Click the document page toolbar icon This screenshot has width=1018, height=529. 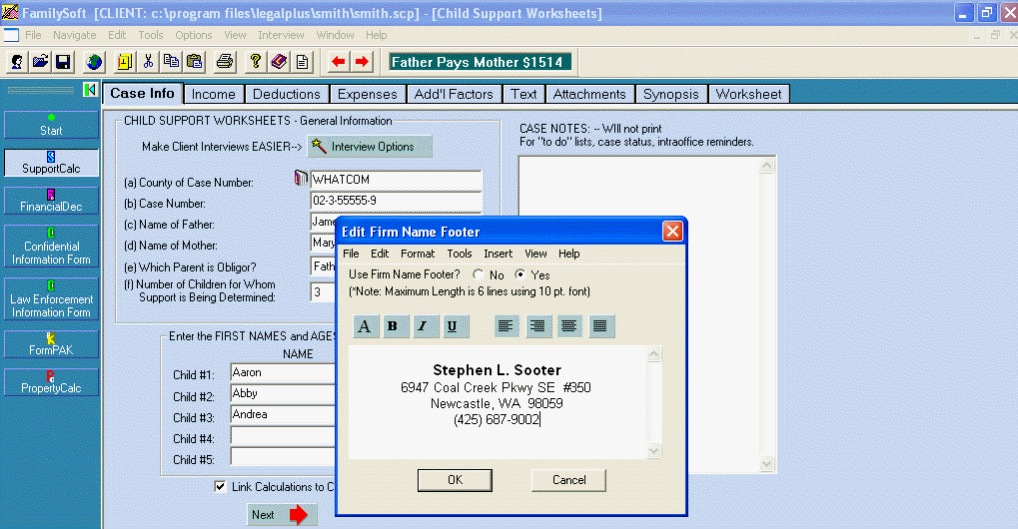pyautogui.click(x=302, y=62)
